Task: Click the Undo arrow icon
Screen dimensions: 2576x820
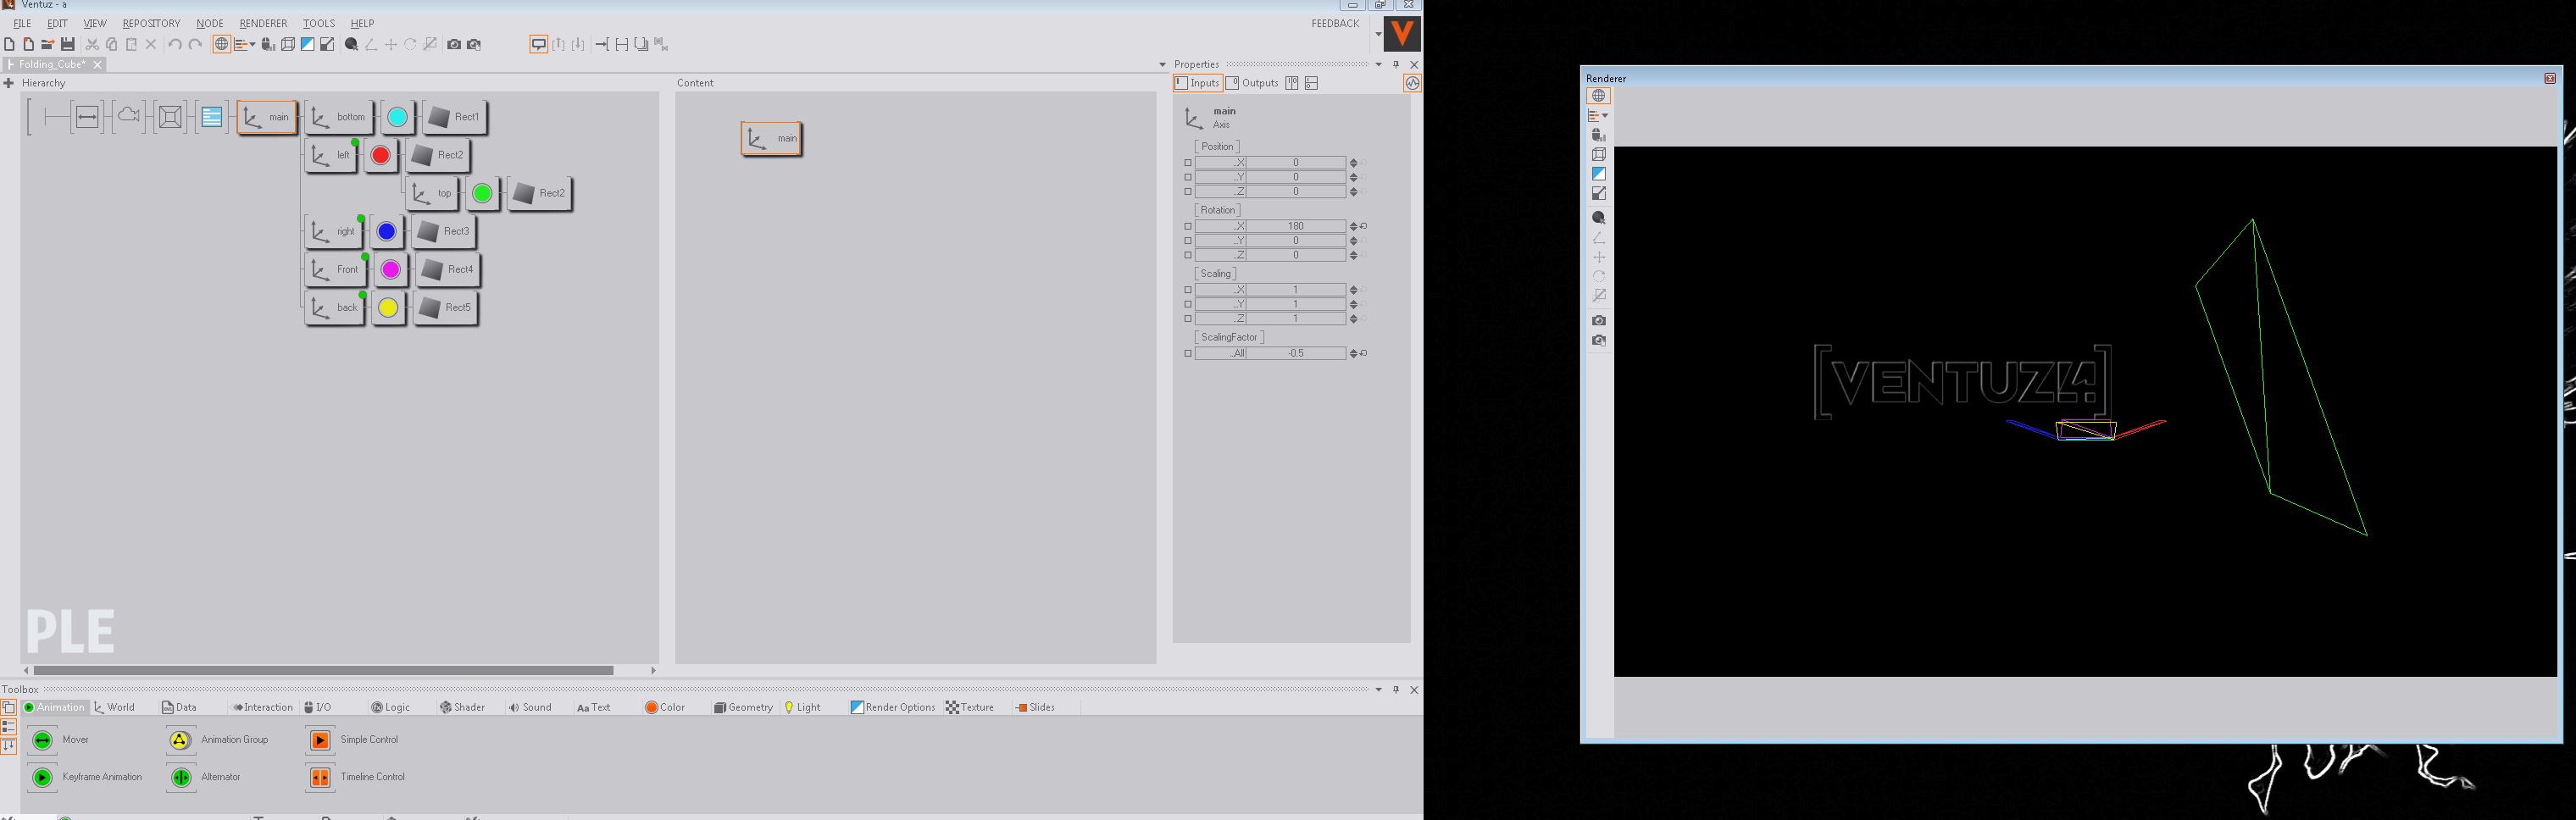Action: click(x=174, y=44)
